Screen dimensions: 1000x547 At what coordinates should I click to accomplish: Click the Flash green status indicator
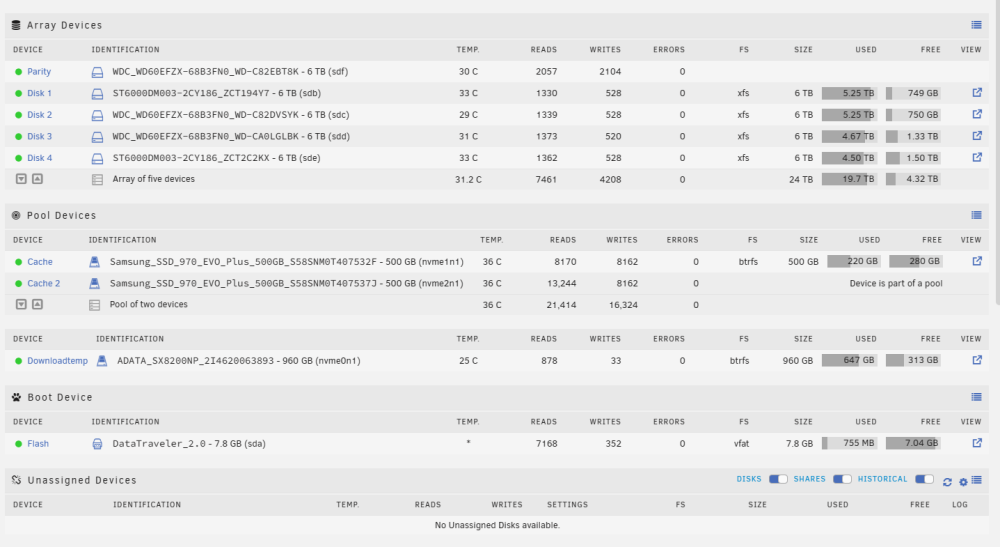point(18,444)
